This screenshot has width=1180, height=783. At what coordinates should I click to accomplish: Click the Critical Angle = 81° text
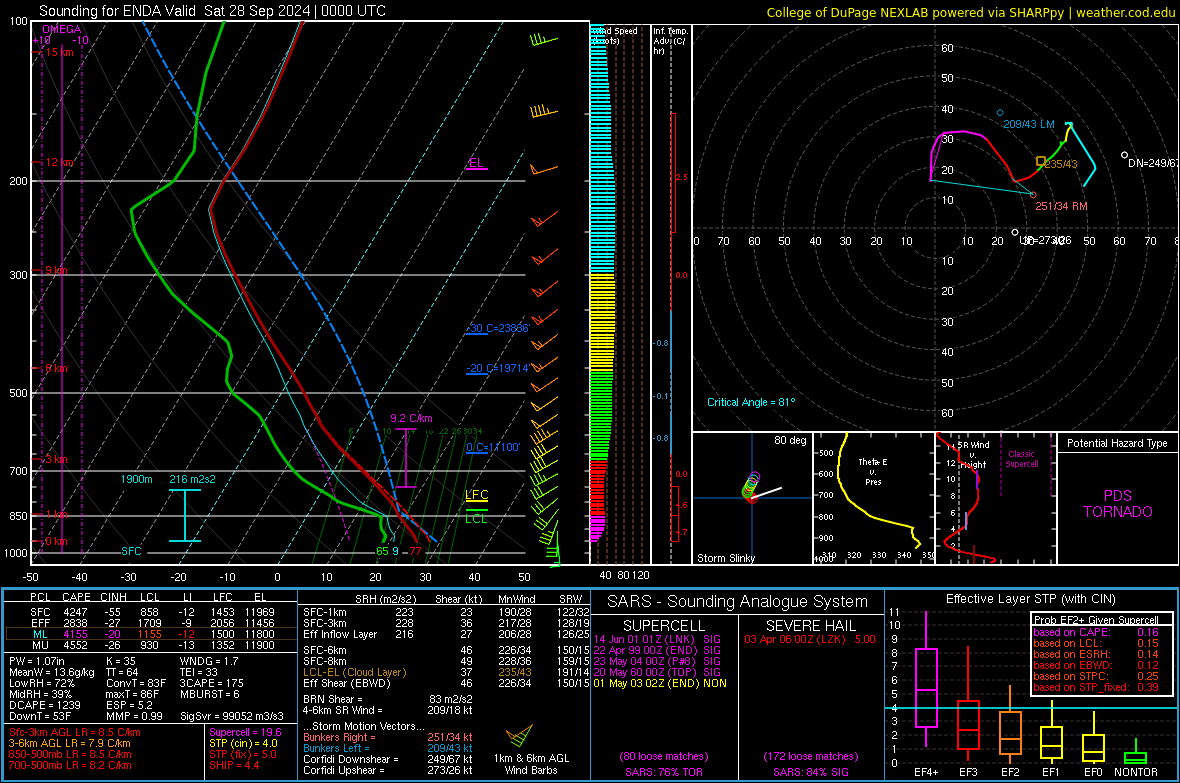point(751,402)
